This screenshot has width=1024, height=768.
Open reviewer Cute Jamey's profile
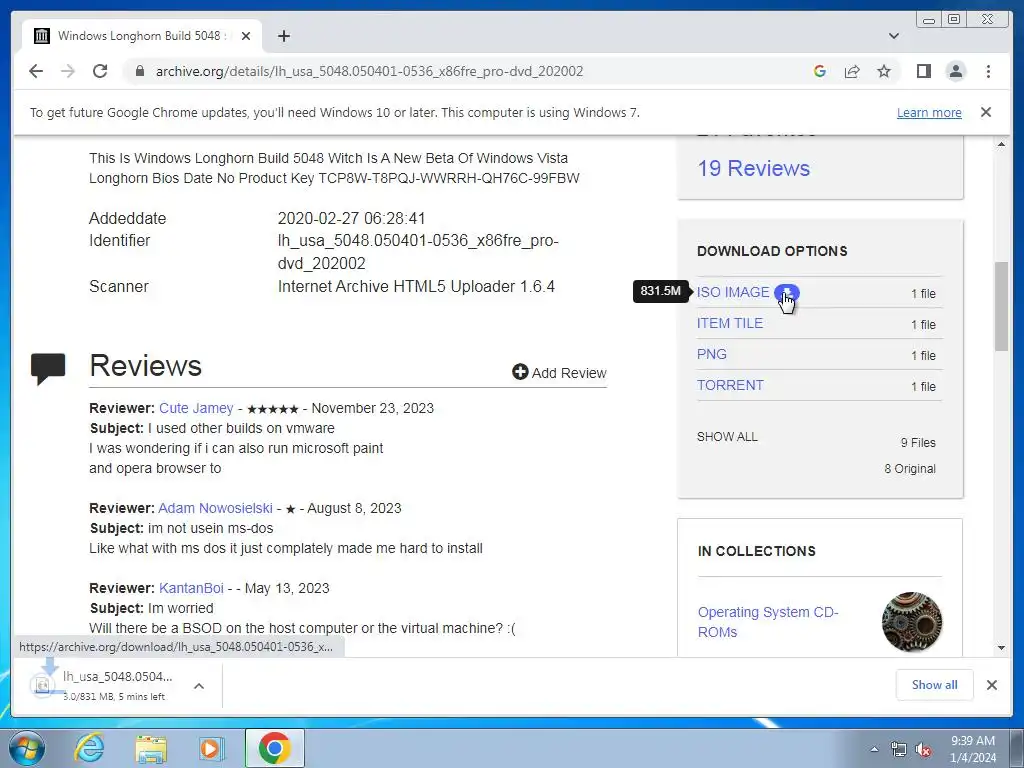point(196,408)
